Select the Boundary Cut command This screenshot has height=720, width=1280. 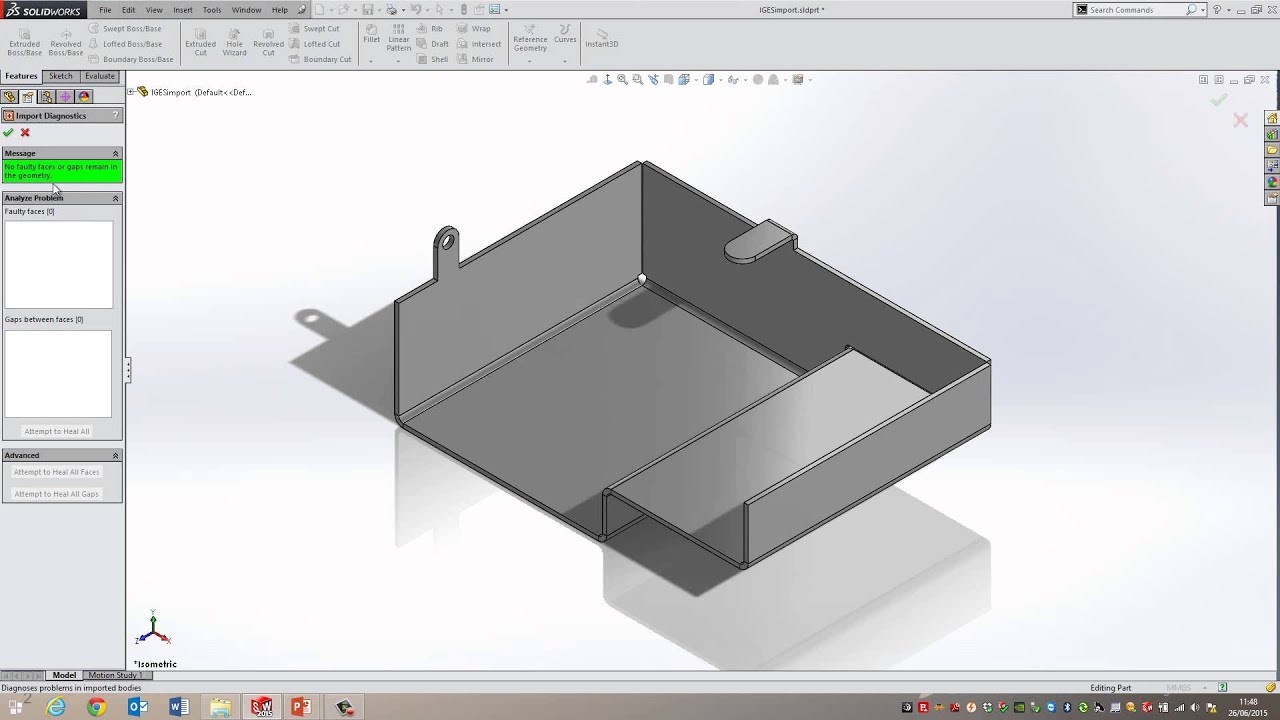pyautogui.click(x=321, y=59)
